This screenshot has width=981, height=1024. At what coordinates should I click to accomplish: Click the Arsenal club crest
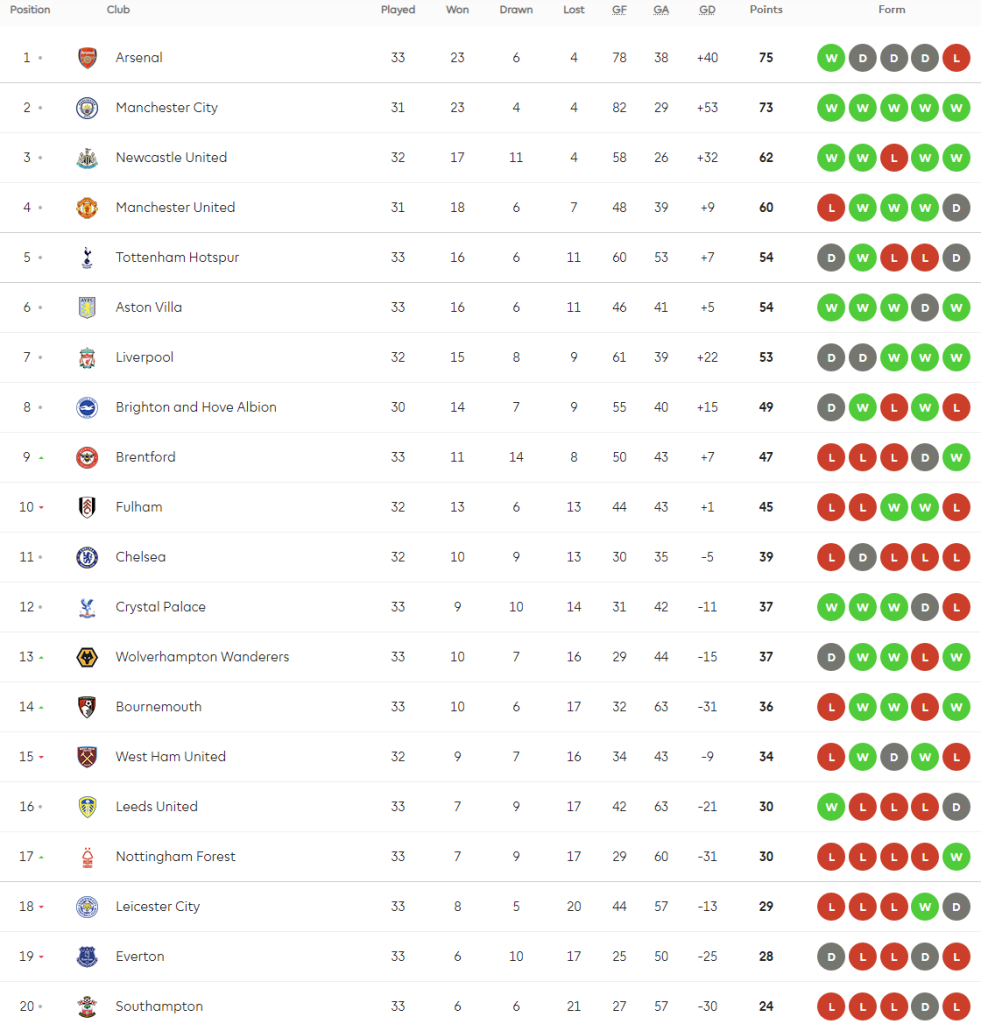coord(87,58)
